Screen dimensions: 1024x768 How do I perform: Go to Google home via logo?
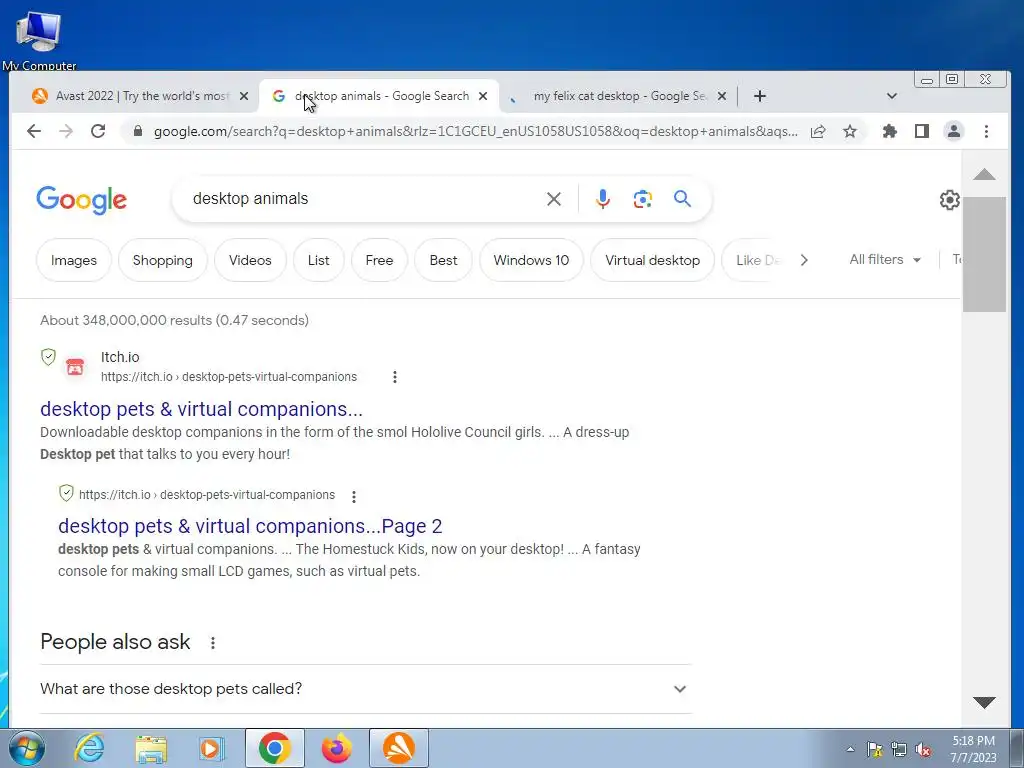pos(82,200)
